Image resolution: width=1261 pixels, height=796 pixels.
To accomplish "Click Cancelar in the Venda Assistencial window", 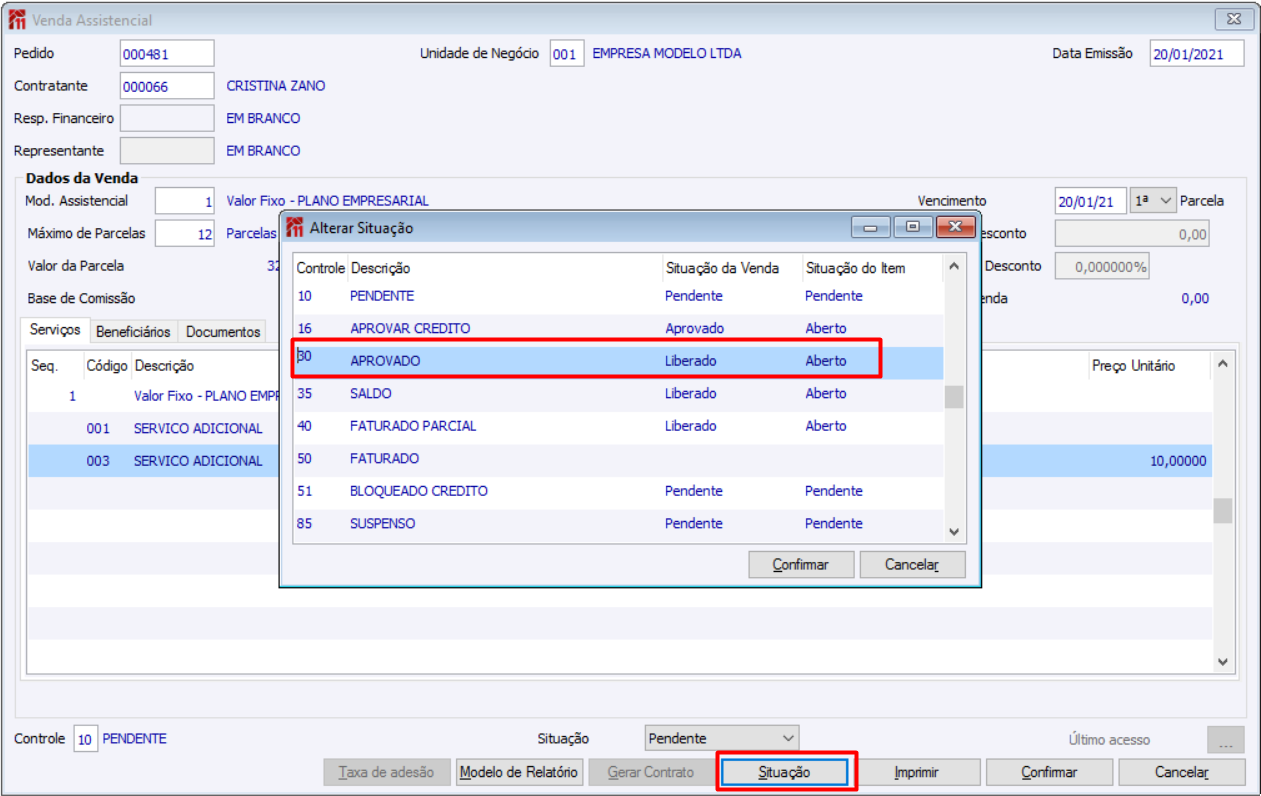I will point(1181,772).
